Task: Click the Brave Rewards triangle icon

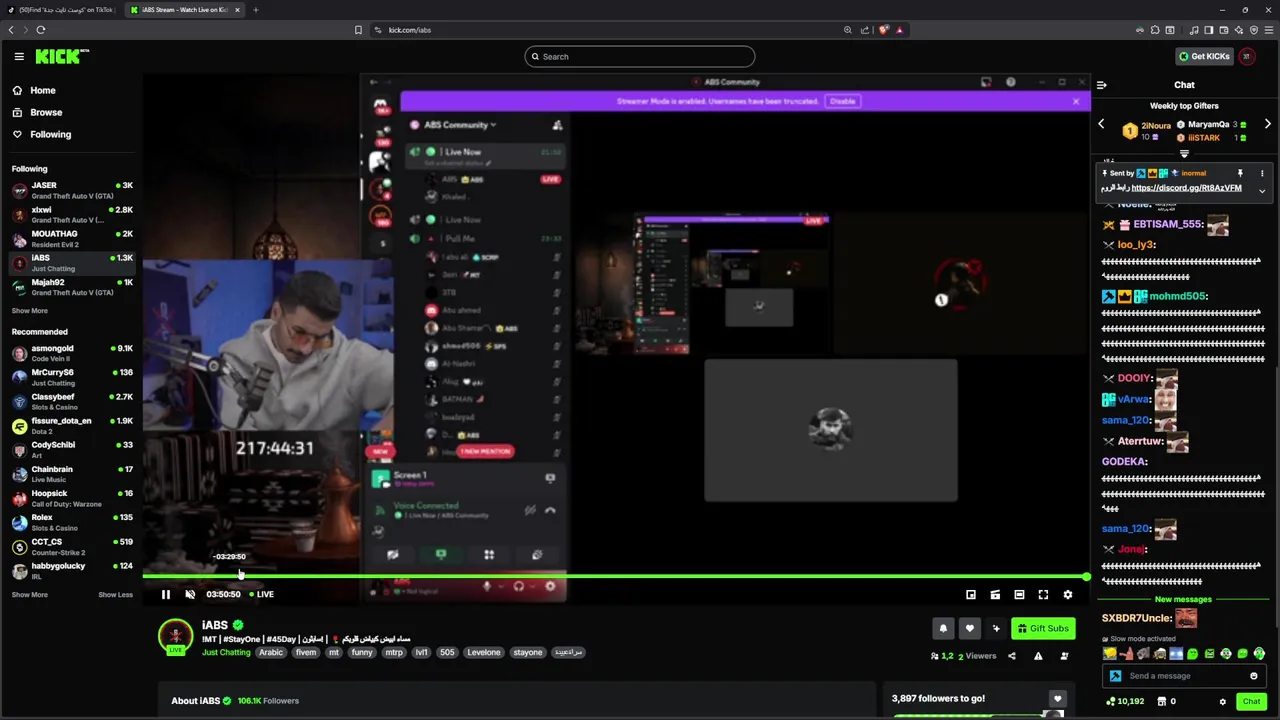Action: click(x=899, y=30)
